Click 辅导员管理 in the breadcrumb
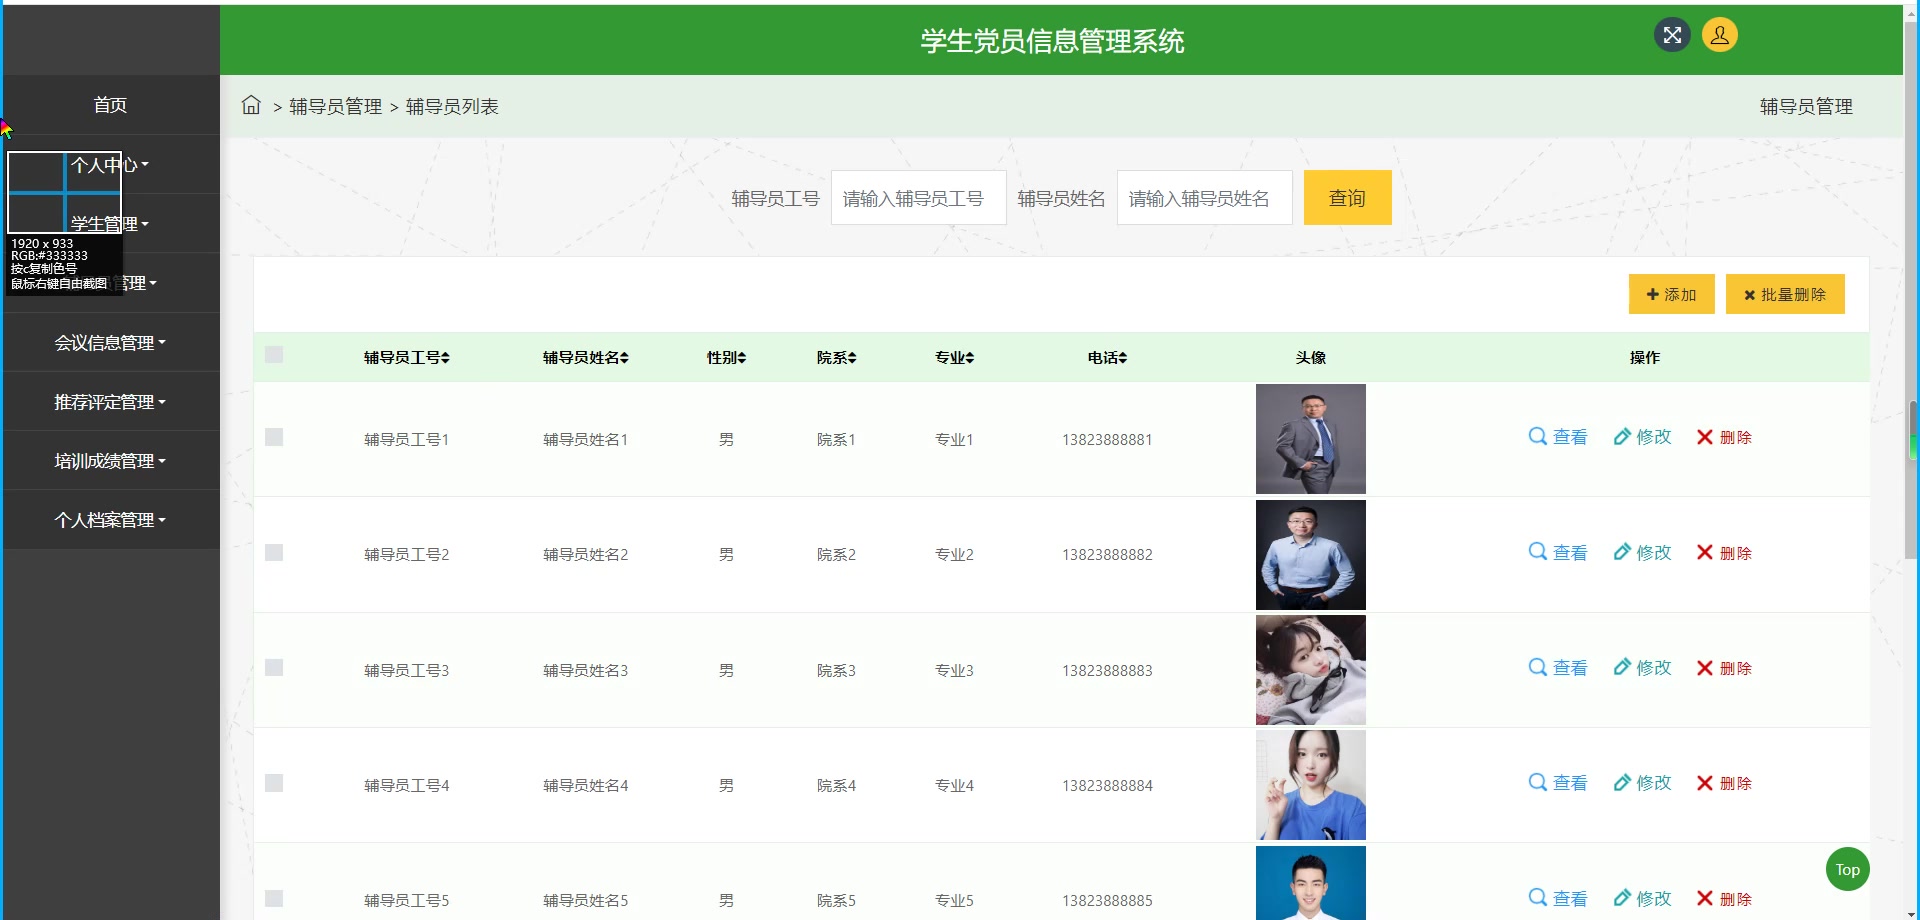 [x=336, y=106]
